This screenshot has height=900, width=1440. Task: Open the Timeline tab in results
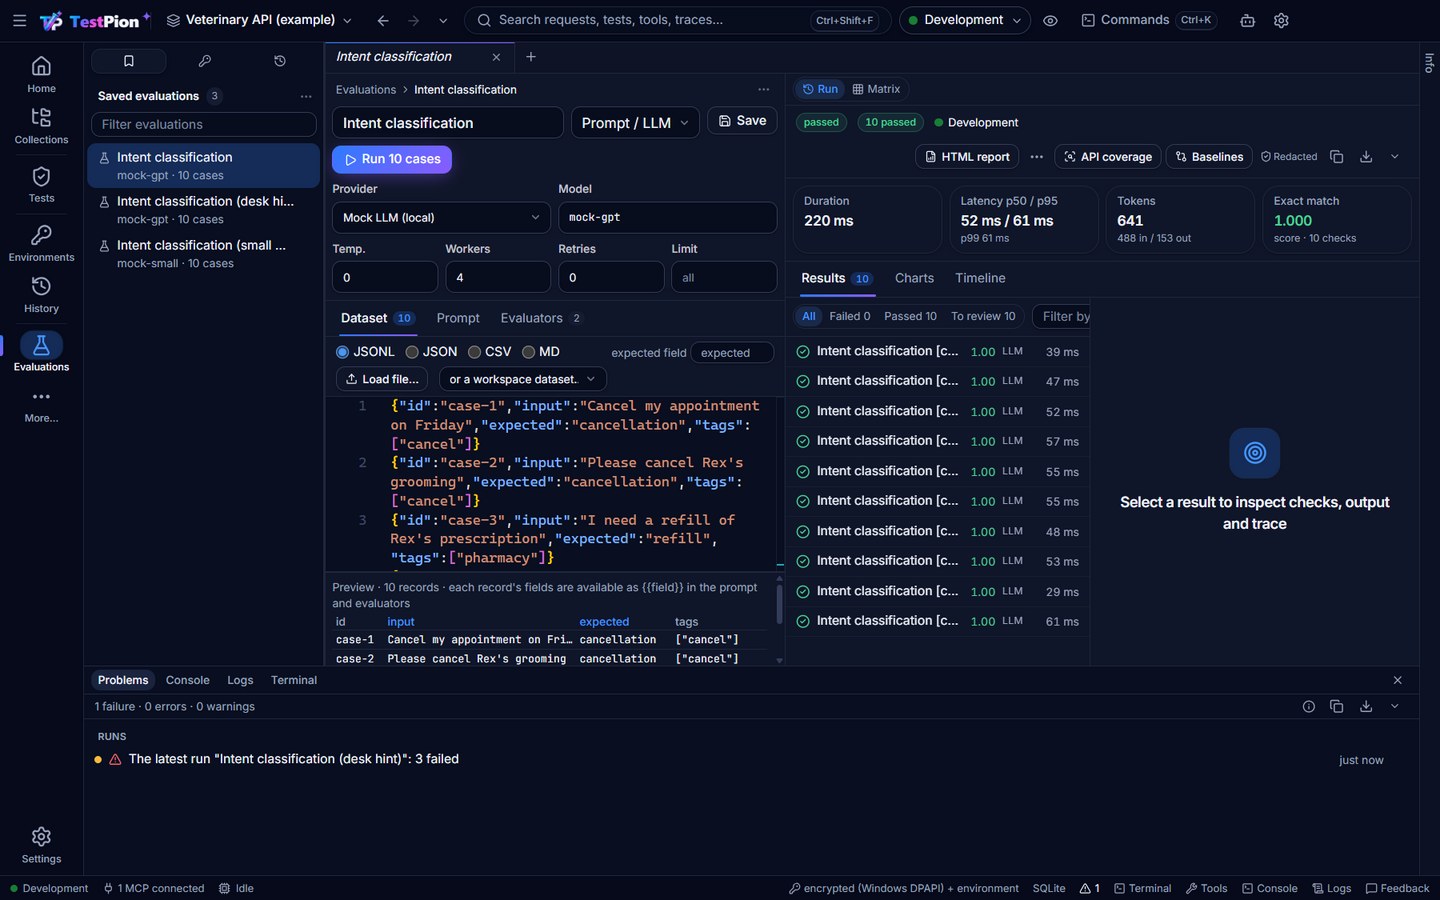click(980, 278)
